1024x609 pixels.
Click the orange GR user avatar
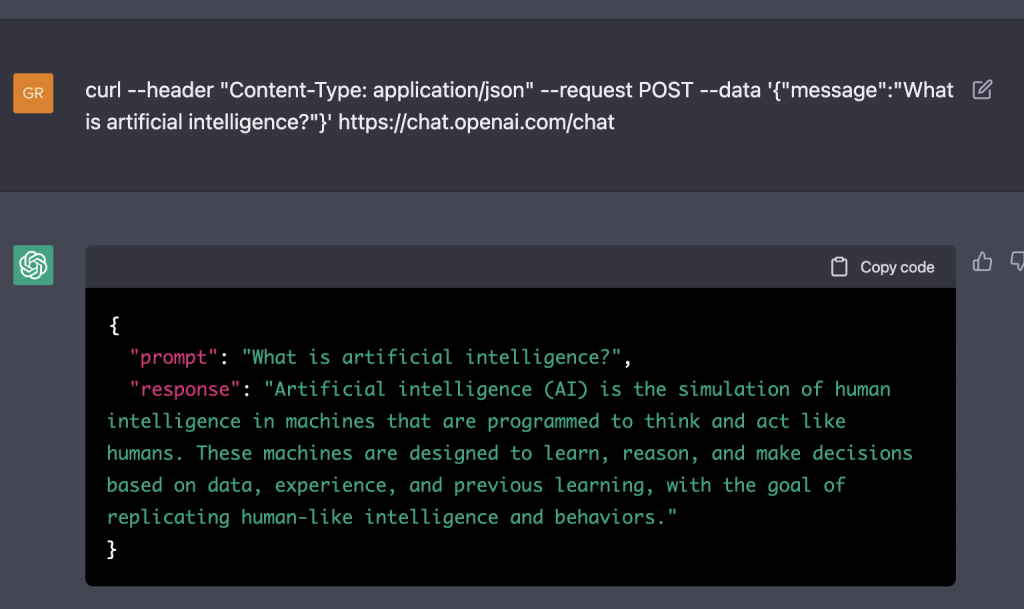(x=33, y=93)
